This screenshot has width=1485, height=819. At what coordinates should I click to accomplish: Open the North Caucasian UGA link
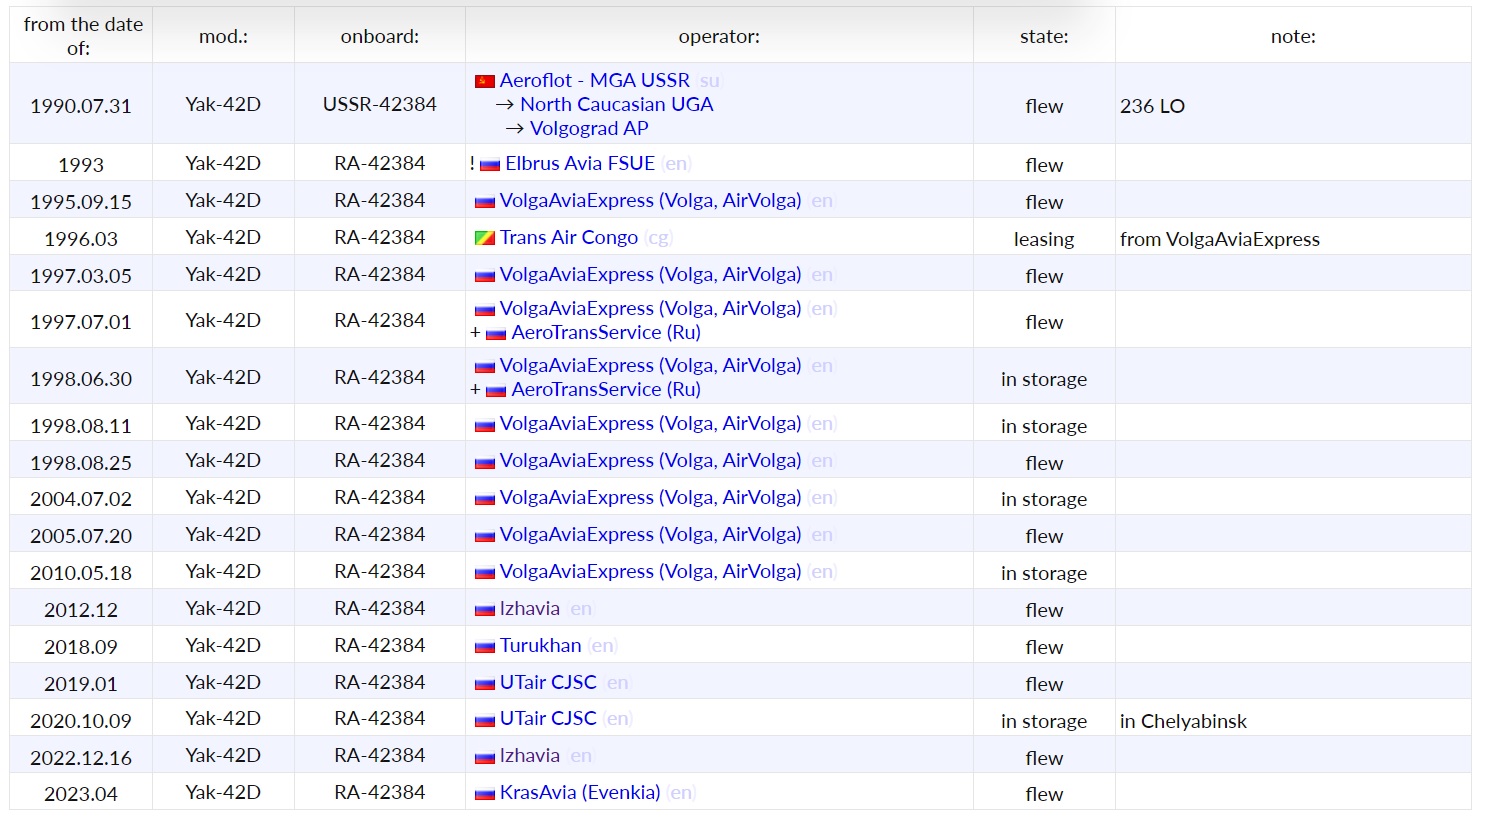(x=617, y=104)
